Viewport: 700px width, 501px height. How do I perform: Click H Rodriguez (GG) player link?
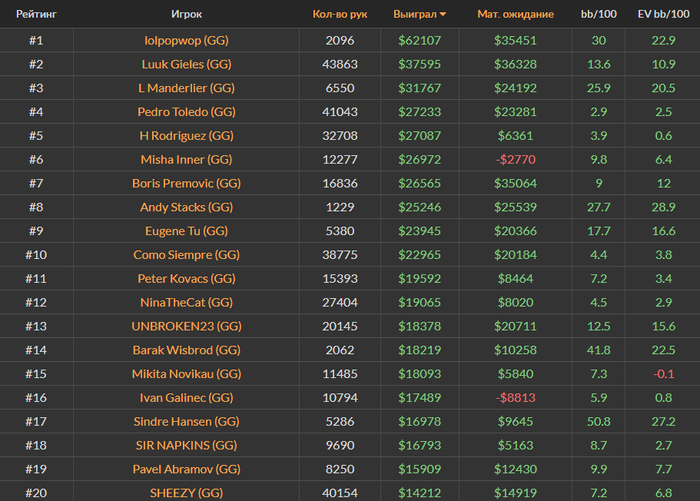coord(186,136)
